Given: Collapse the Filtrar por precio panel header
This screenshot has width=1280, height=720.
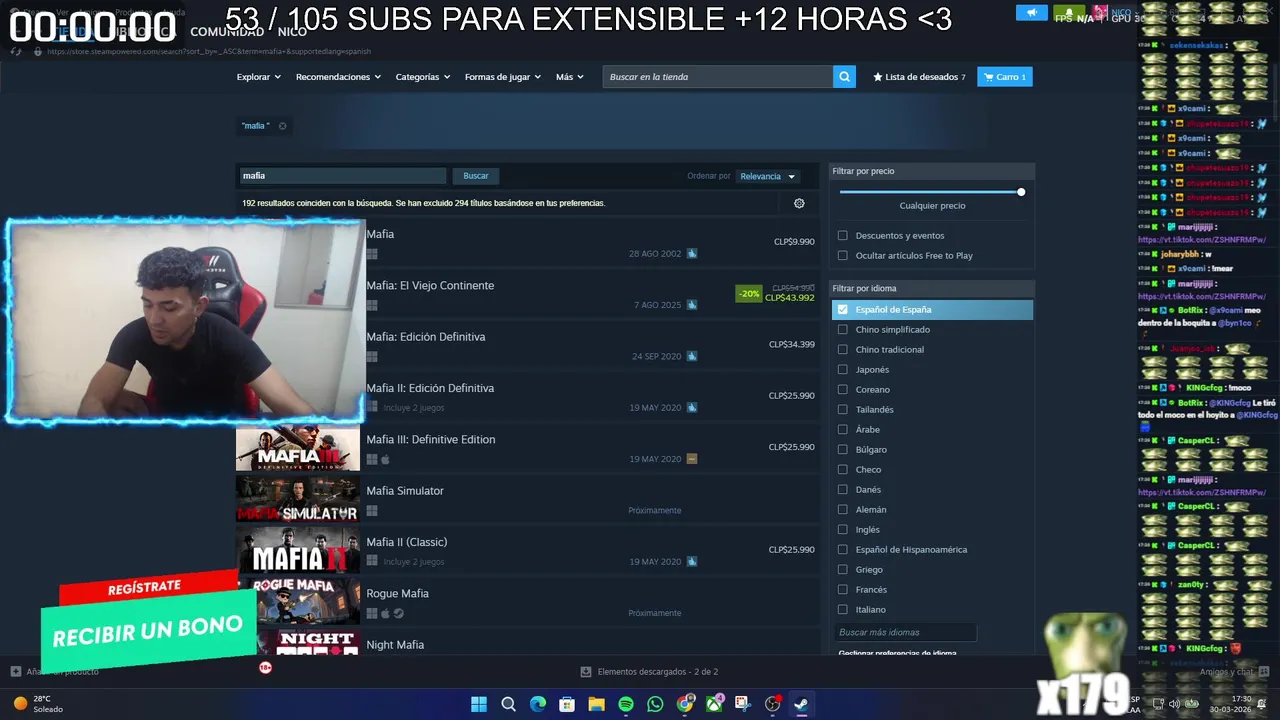Looking at the screenshot, I should [x=931, y=171].
